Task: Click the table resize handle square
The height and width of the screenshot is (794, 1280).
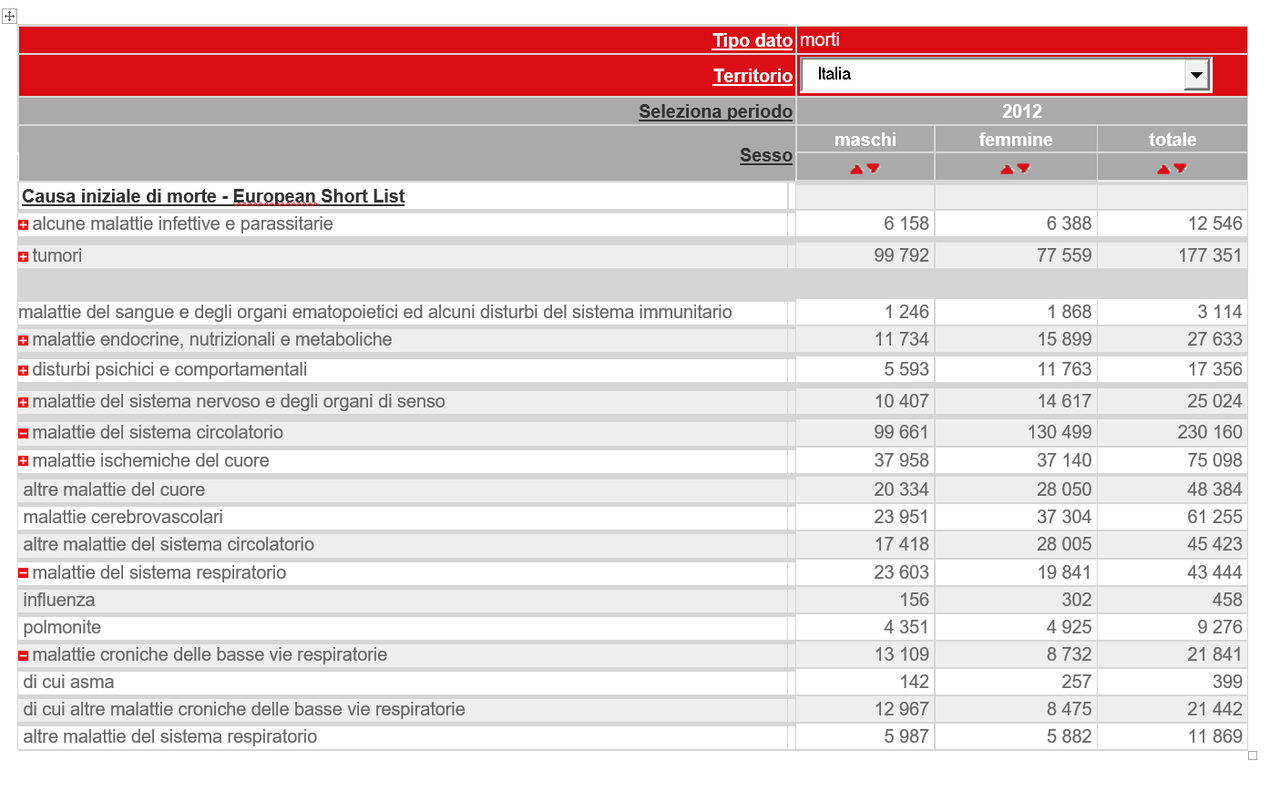Action: pyautogui.click(x=1253, y=756)
